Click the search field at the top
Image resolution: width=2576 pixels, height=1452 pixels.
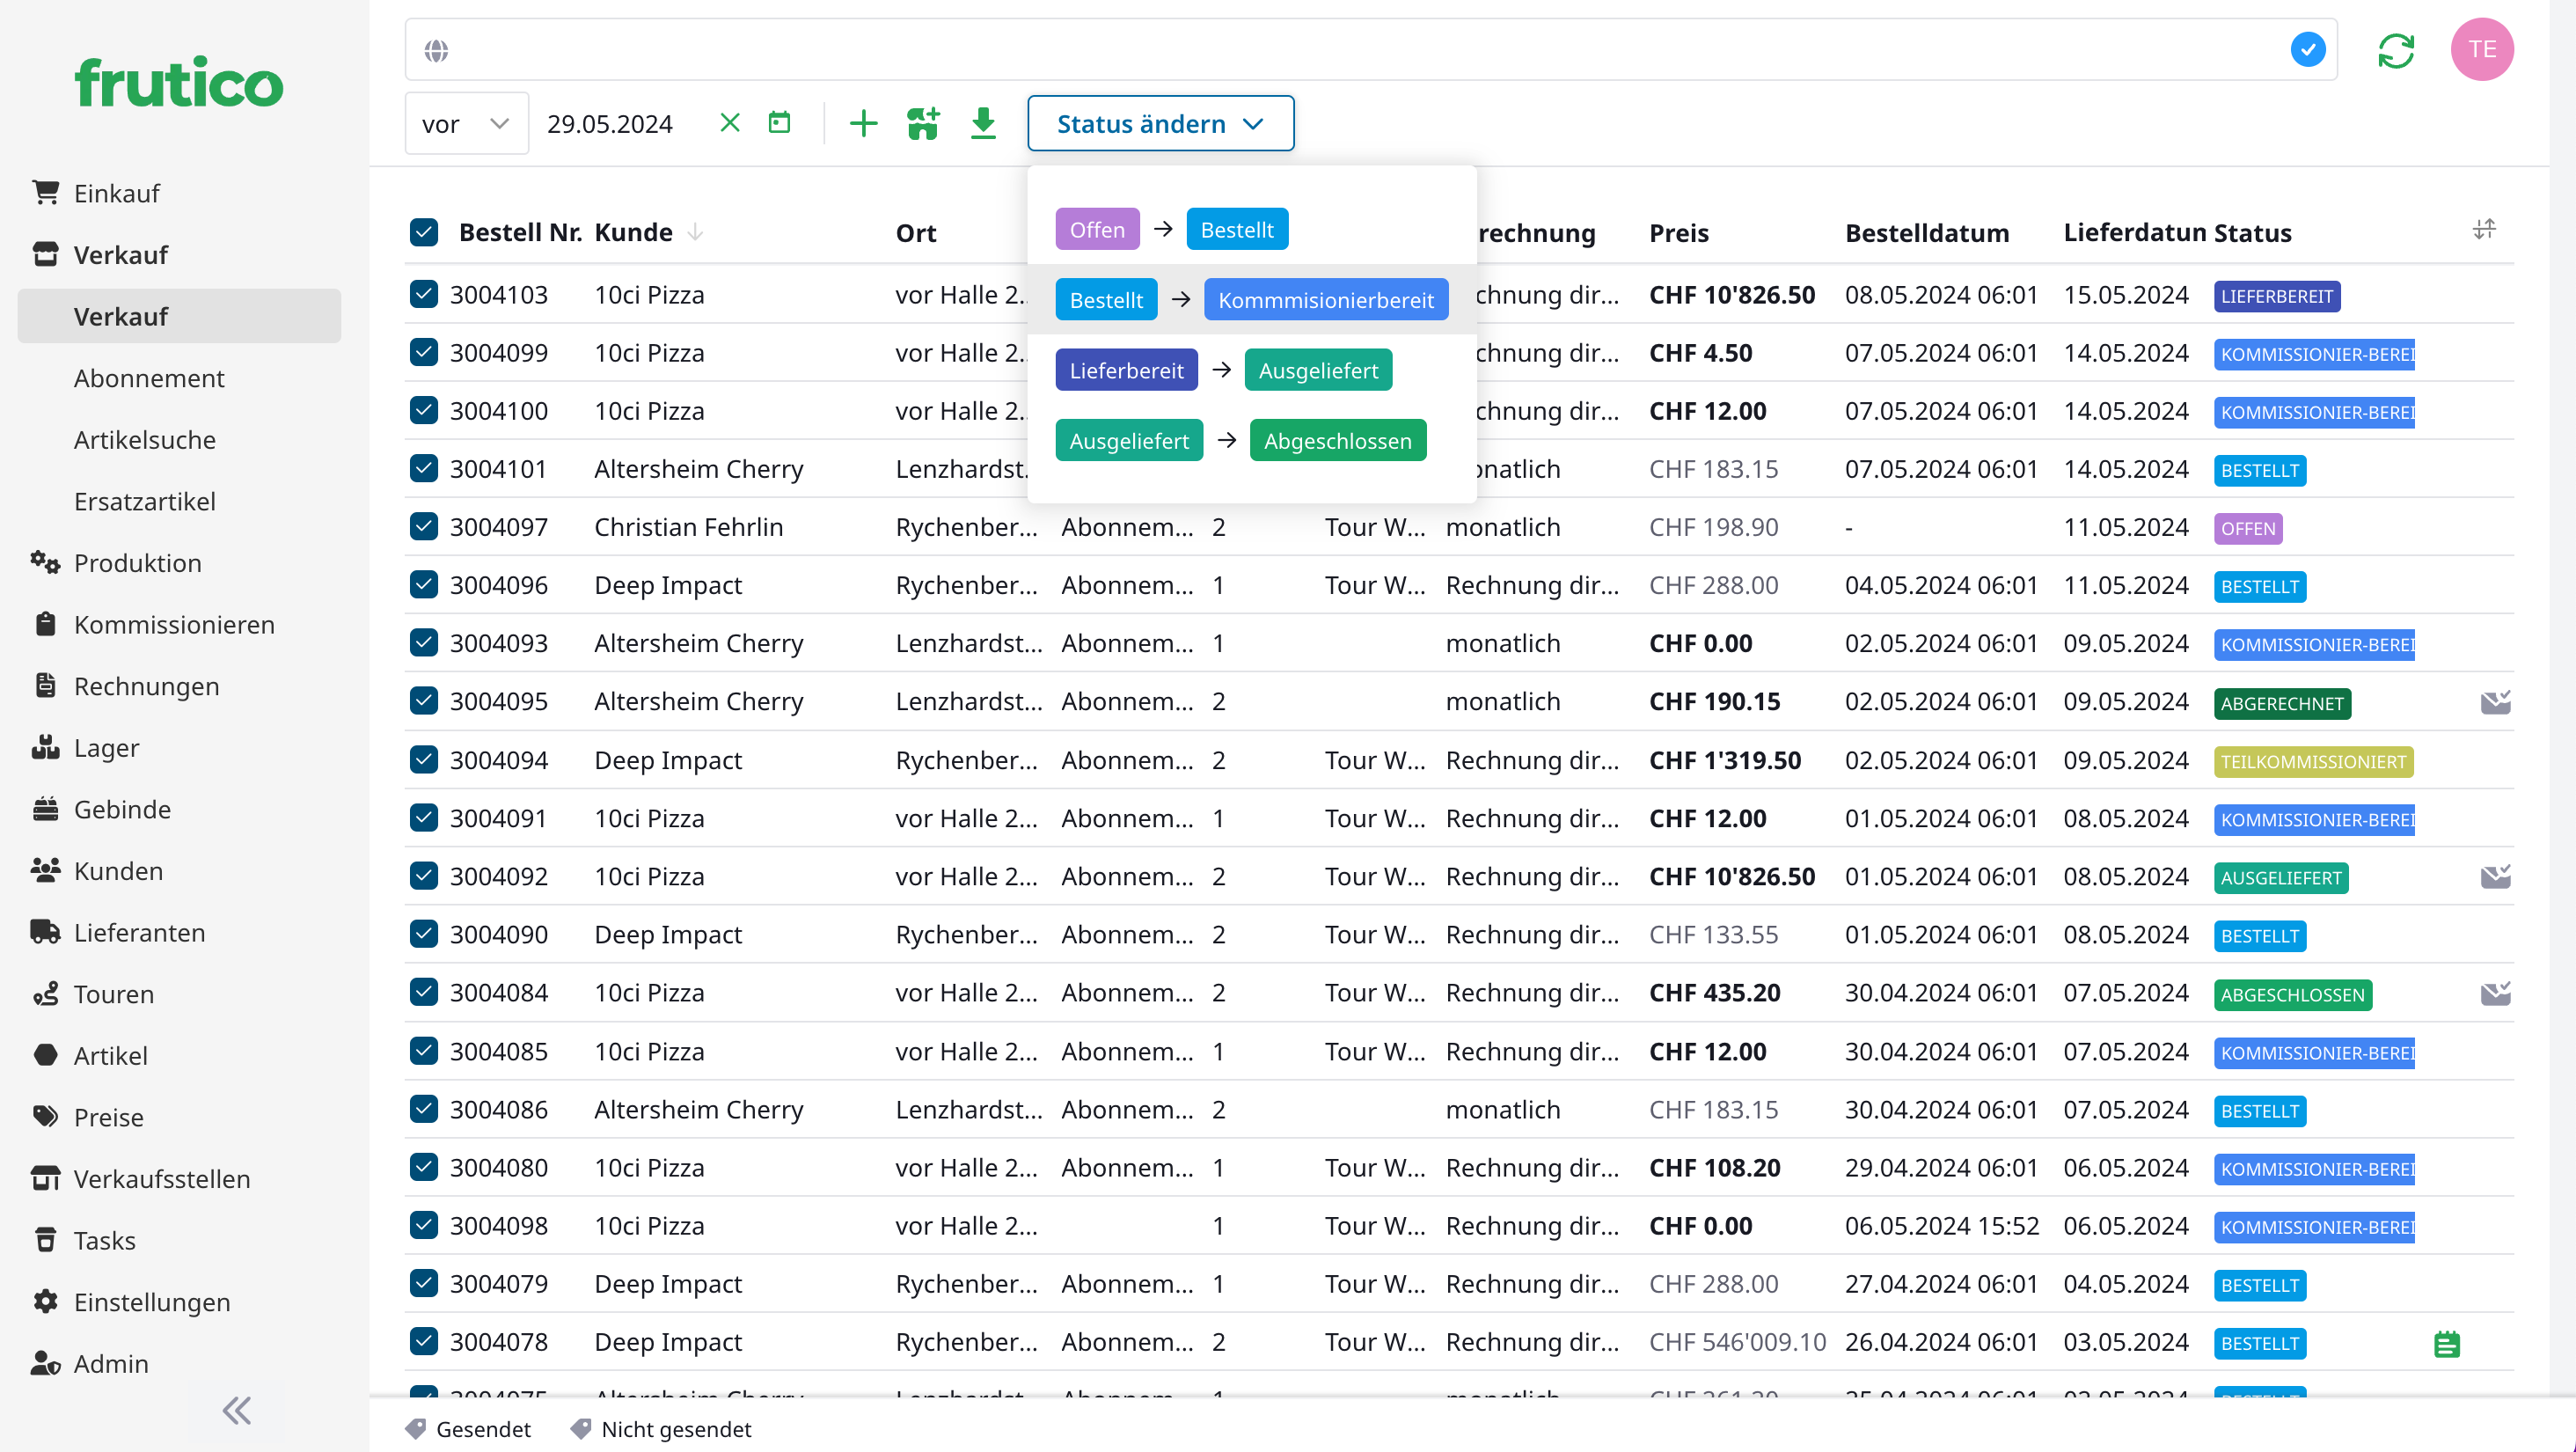(x=1350, y=50)
